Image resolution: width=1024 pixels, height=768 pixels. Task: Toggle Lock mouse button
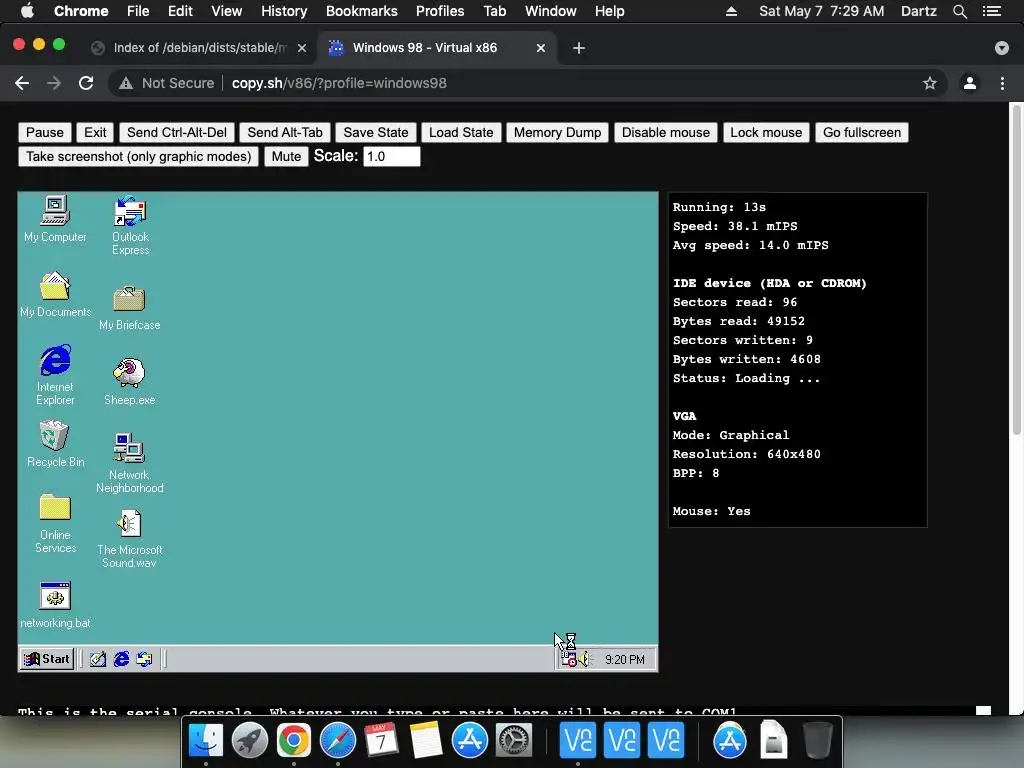click(x=766, y=133)
